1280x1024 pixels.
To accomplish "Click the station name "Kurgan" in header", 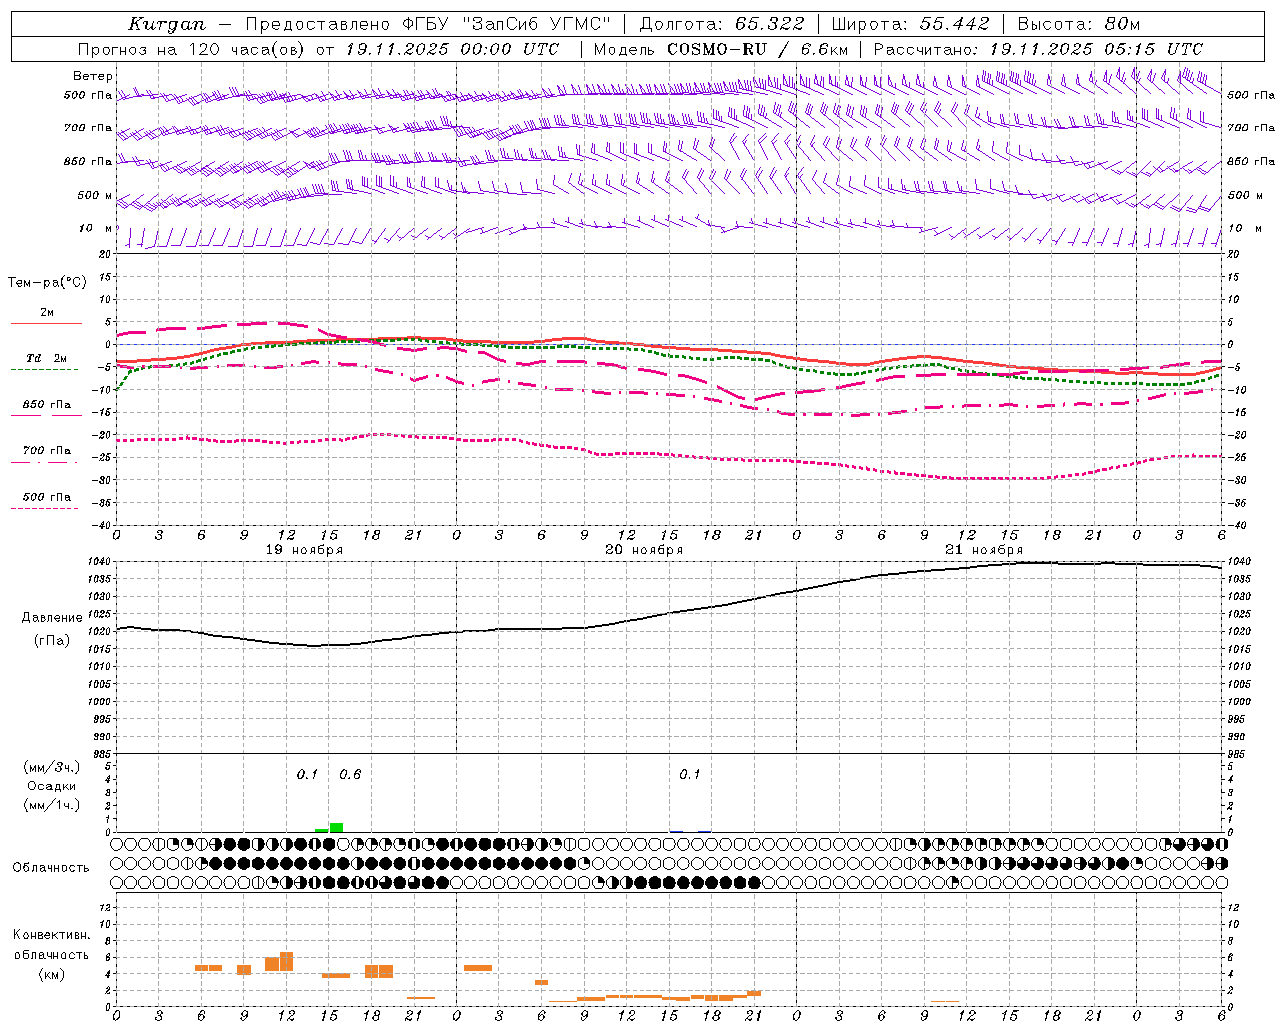I will pyautogui.click(x=167, y=24).
